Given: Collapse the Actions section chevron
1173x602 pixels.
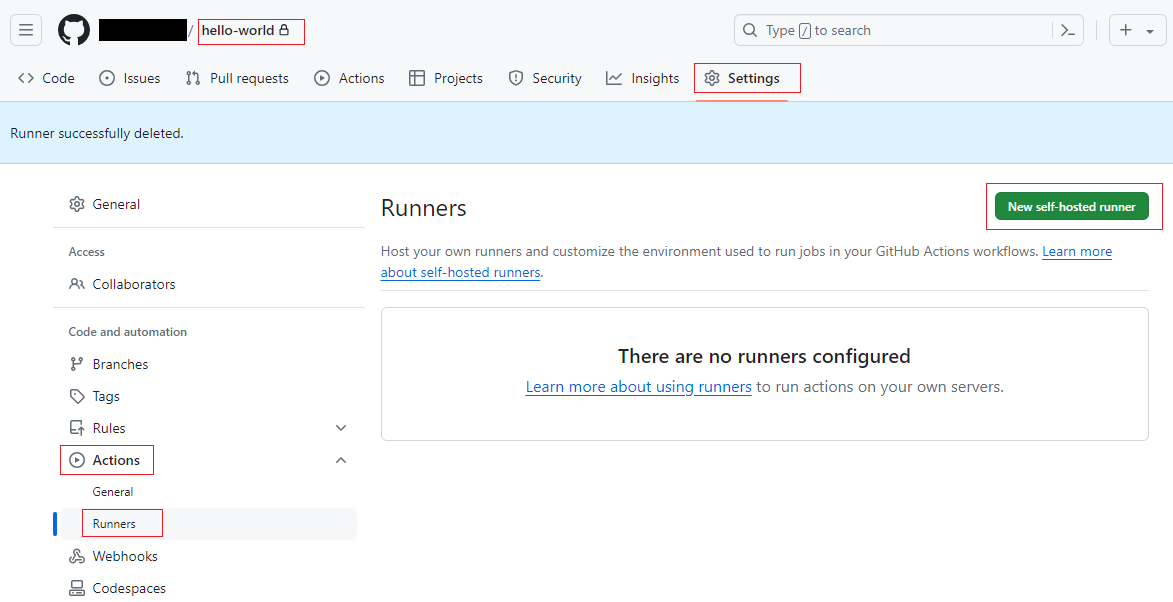Looking at the screenshot, I should pyautogui.click(x=341, y=461).
